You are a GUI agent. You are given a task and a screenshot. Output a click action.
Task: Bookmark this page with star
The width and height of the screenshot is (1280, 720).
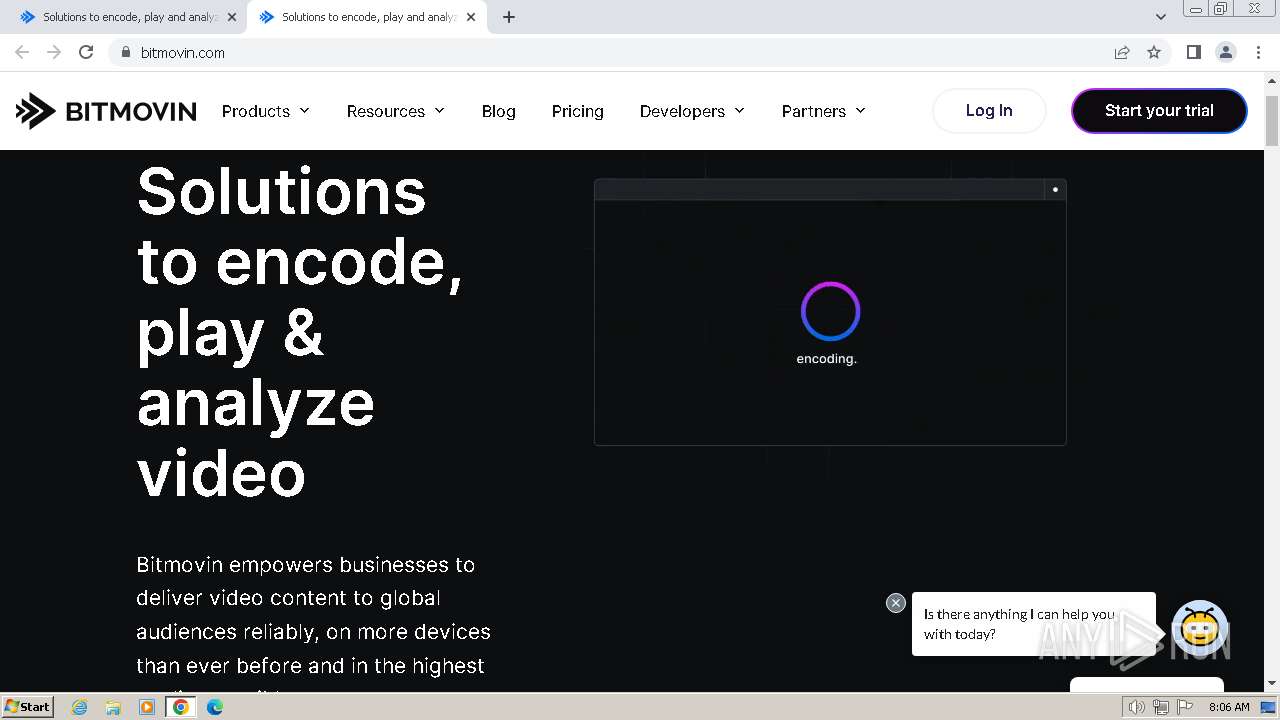coord(1154,52)
